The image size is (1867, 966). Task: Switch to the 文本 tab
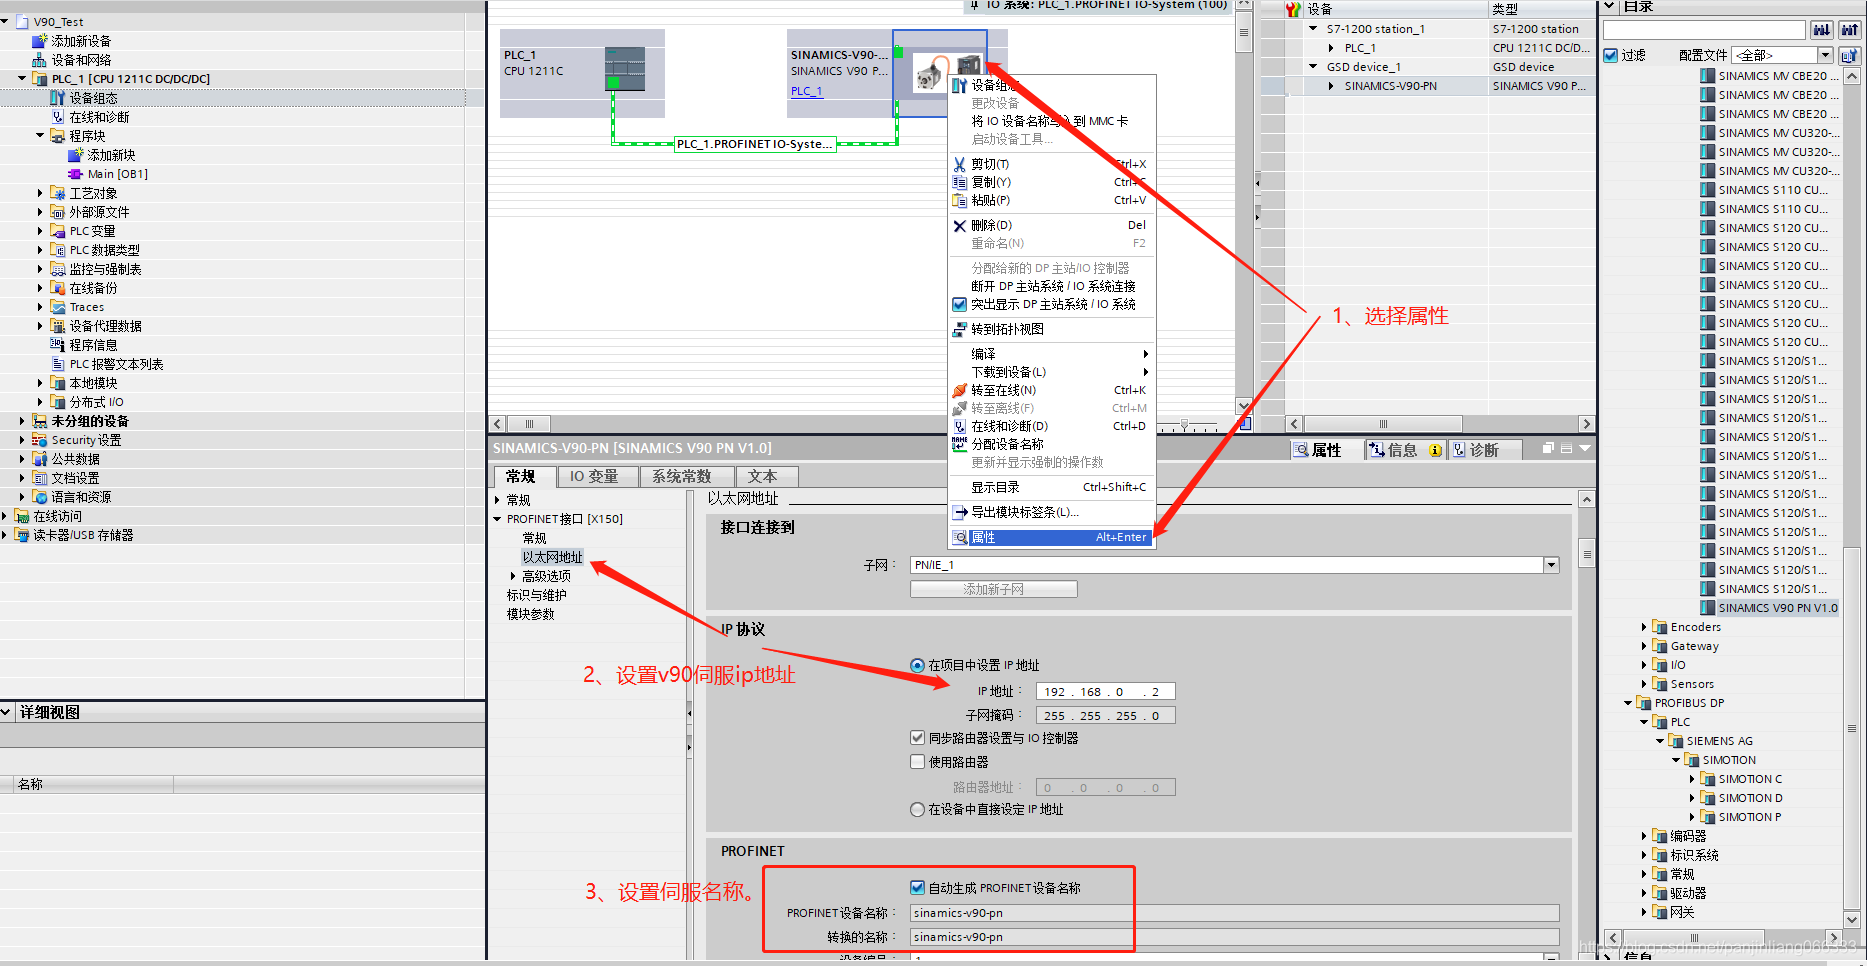[763, 477]
